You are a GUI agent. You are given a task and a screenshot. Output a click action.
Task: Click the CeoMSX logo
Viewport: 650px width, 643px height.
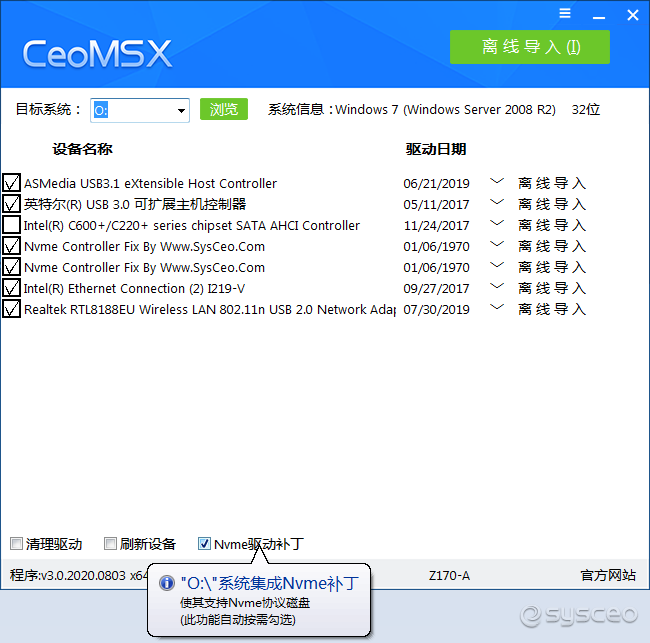pyautogui.click(x=97, y=53)
